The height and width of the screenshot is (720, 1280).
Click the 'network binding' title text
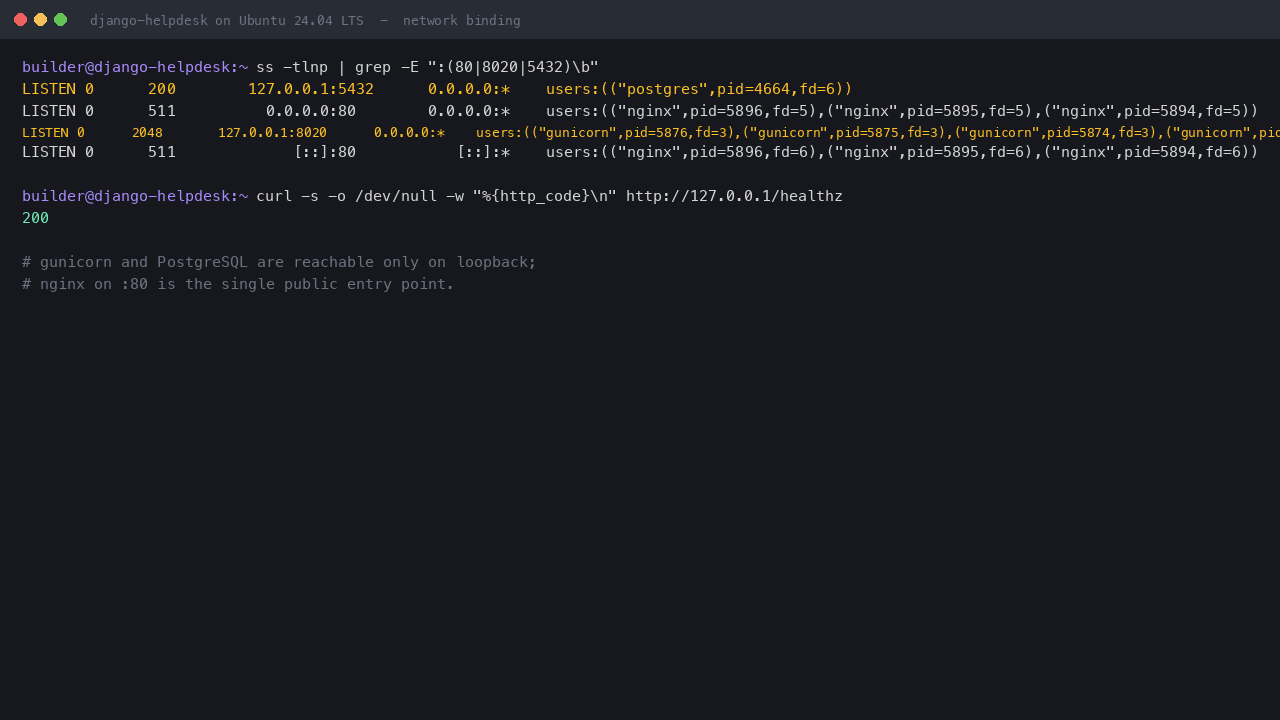pyautogui.click(x=462, y=20)
